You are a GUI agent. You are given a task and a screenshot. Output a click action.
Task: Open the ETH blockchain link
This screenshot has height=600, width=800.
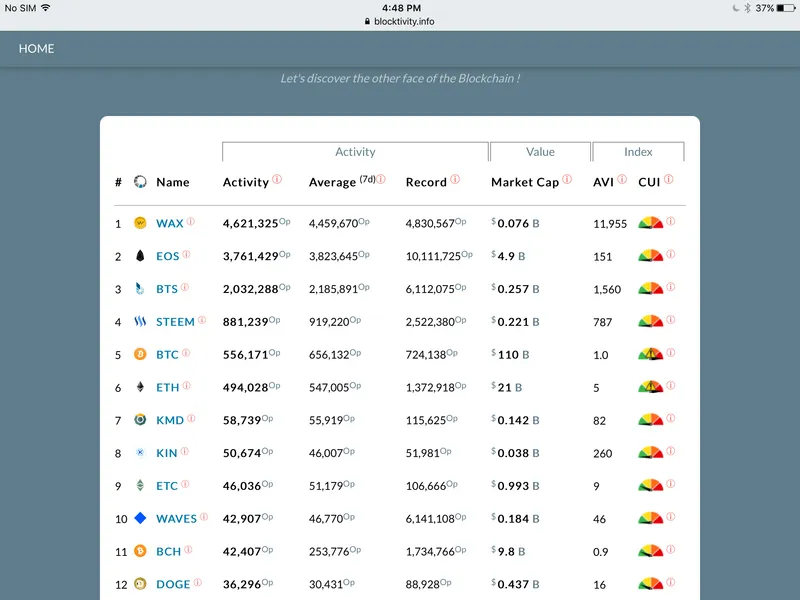[x=167, y=387]
